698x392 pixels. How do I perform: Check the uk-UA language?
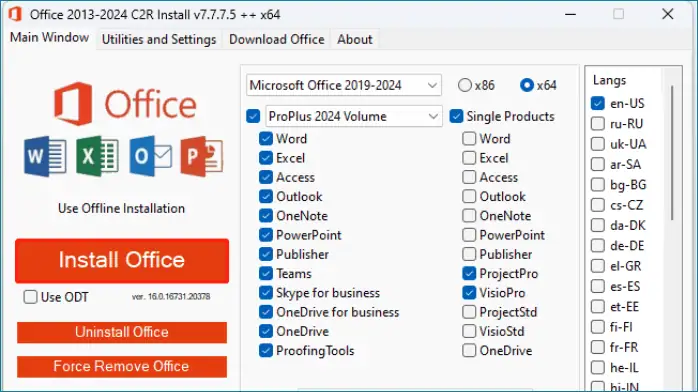597,144
